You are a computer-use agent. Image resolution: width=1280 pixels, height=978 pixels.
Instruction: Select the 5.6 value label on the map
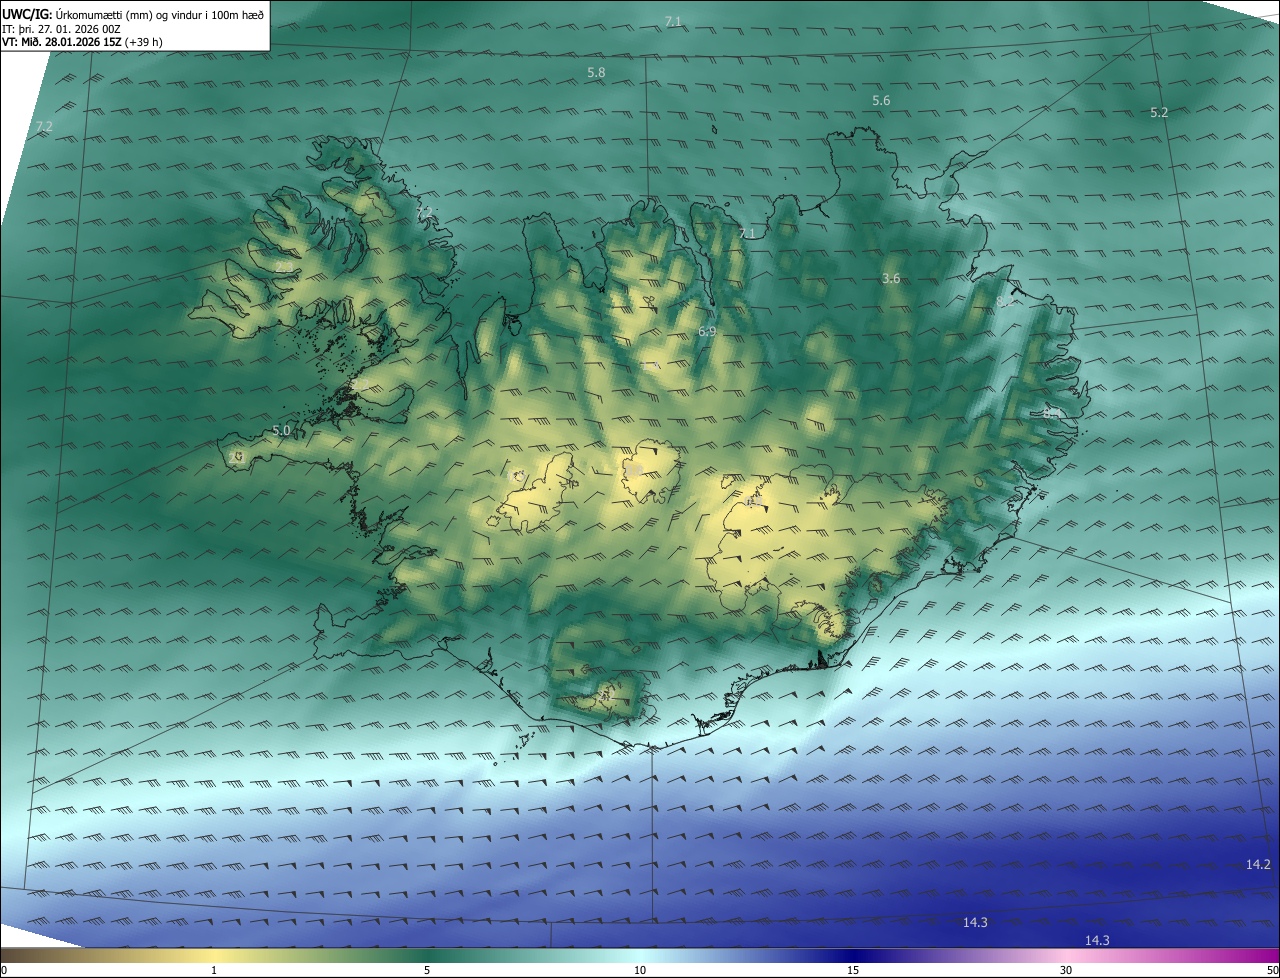point(881,101)
